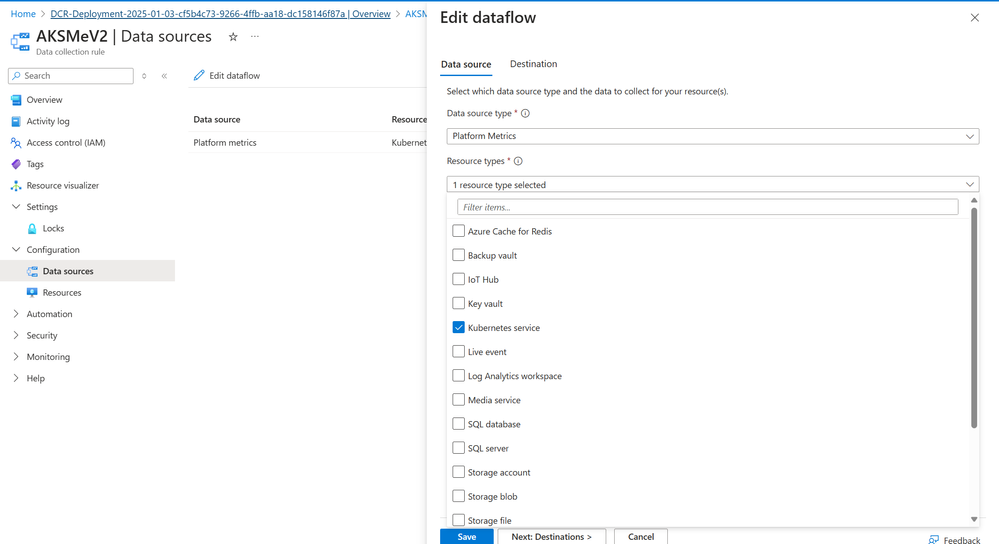The image size is (999, 544).
Task: Collapse the Resource types dropdown
Action: click(712, 185)
